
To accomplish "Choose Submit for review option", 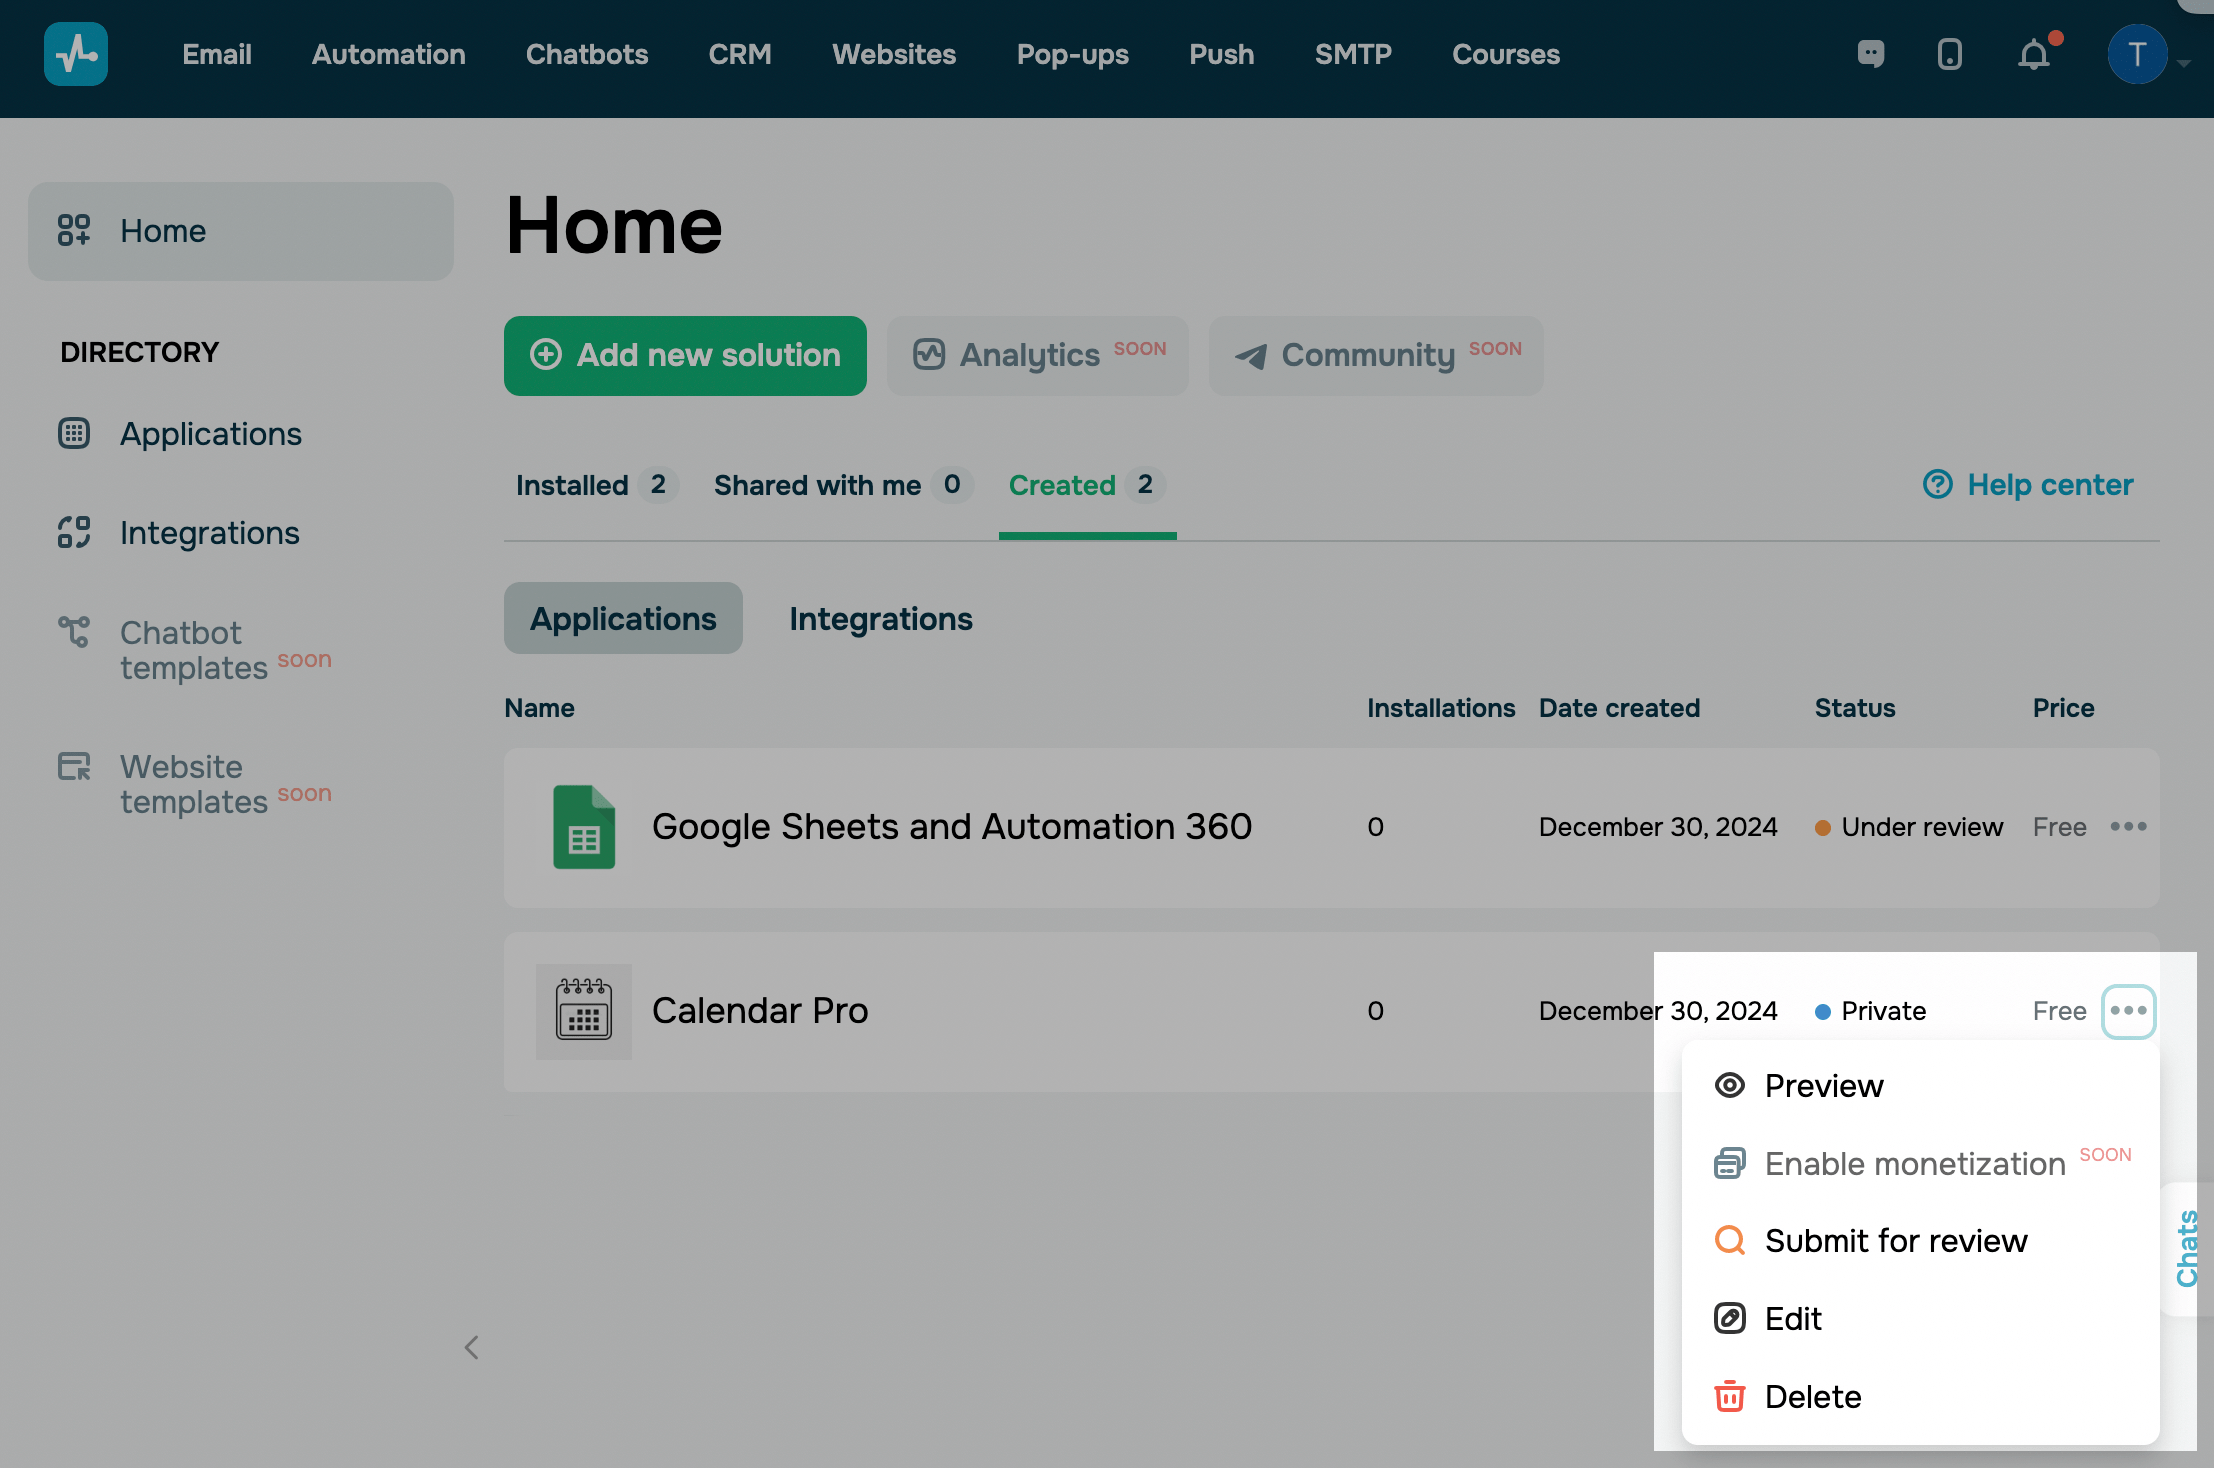I will coord(1895,1241).
